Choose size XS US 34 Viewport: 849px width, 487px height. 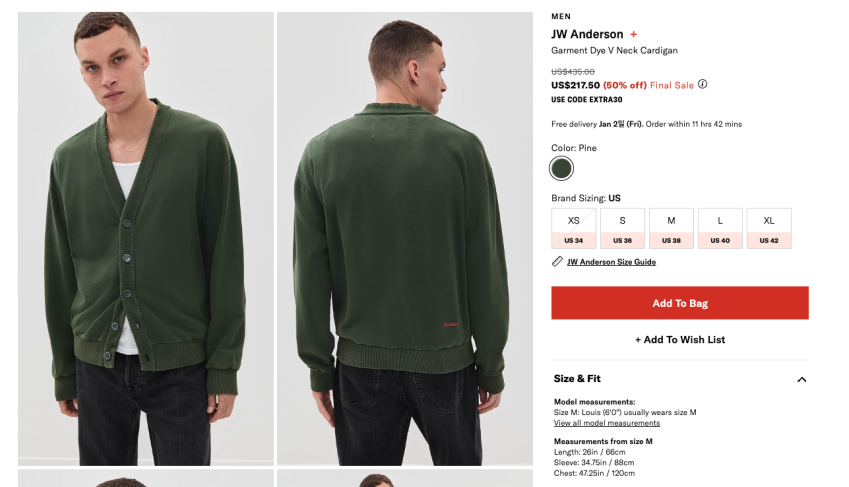[x=573, y=229]
